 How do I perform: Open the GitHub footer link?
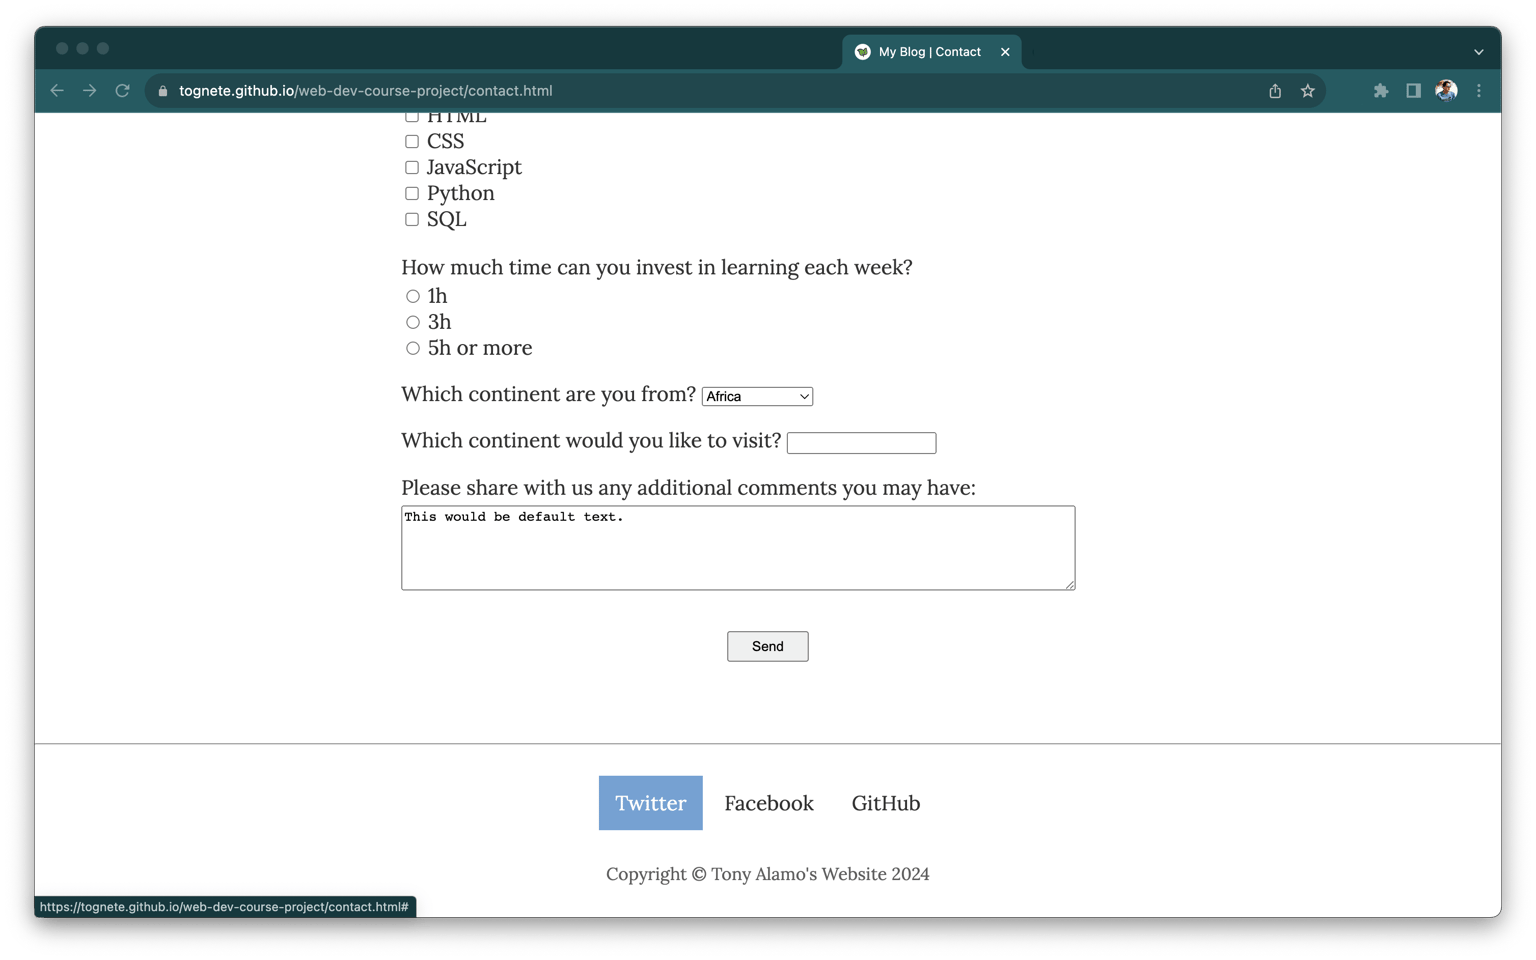click(x=886, y=803)
